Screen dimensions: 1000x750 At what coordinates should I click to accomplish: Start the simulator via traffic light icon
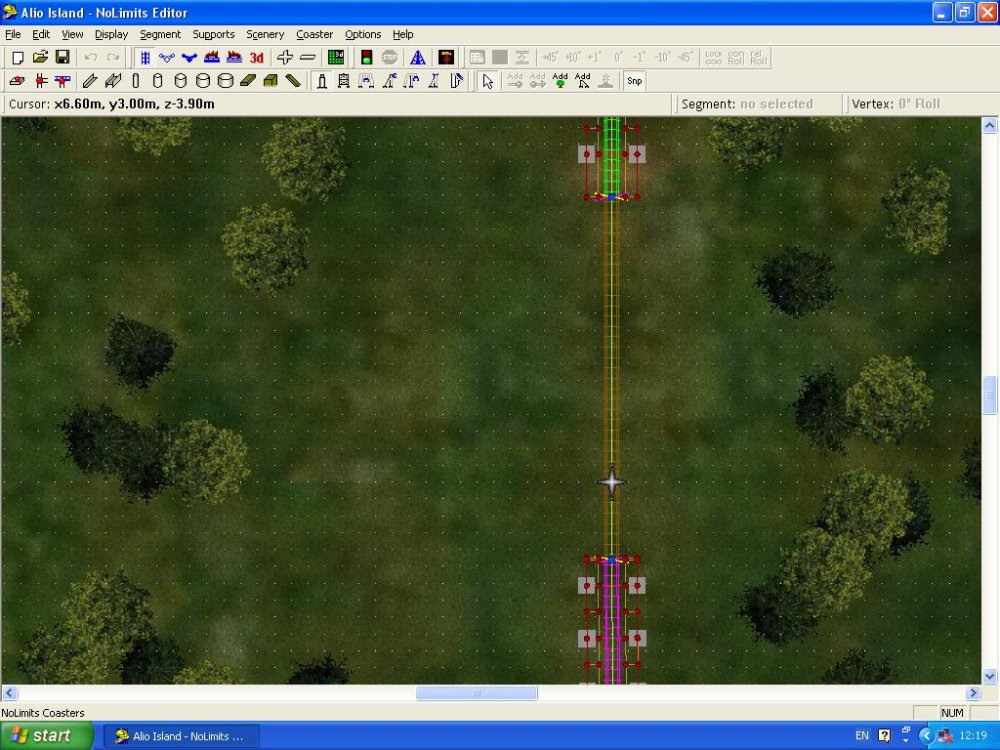[x=366, y=58]
